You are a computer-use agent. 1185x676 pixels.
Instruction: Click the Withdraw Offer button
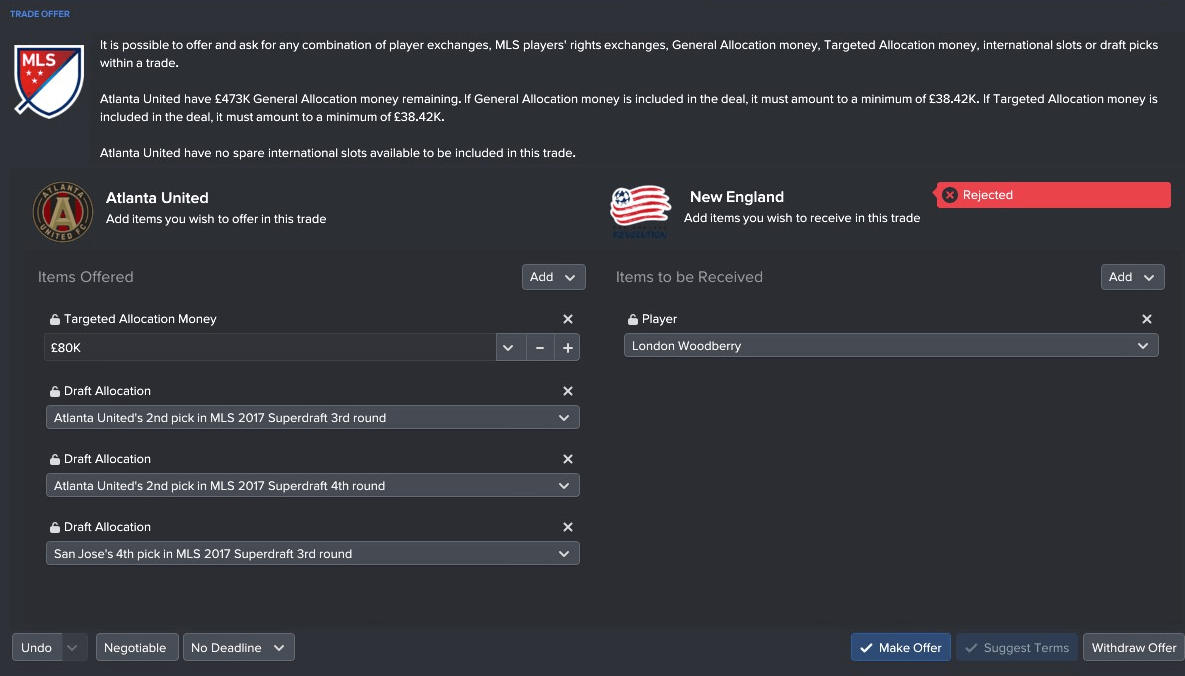tap(1134, 647)
